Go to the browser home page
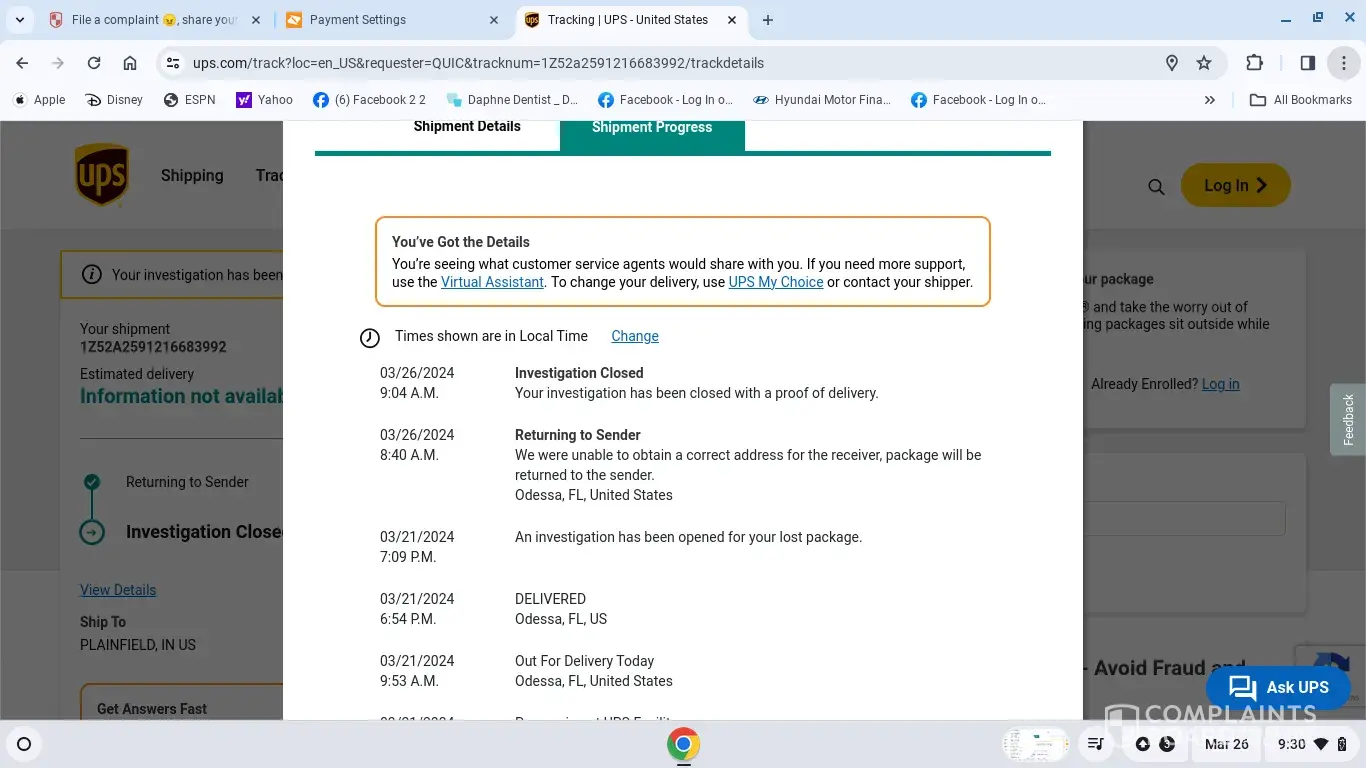 130,63
